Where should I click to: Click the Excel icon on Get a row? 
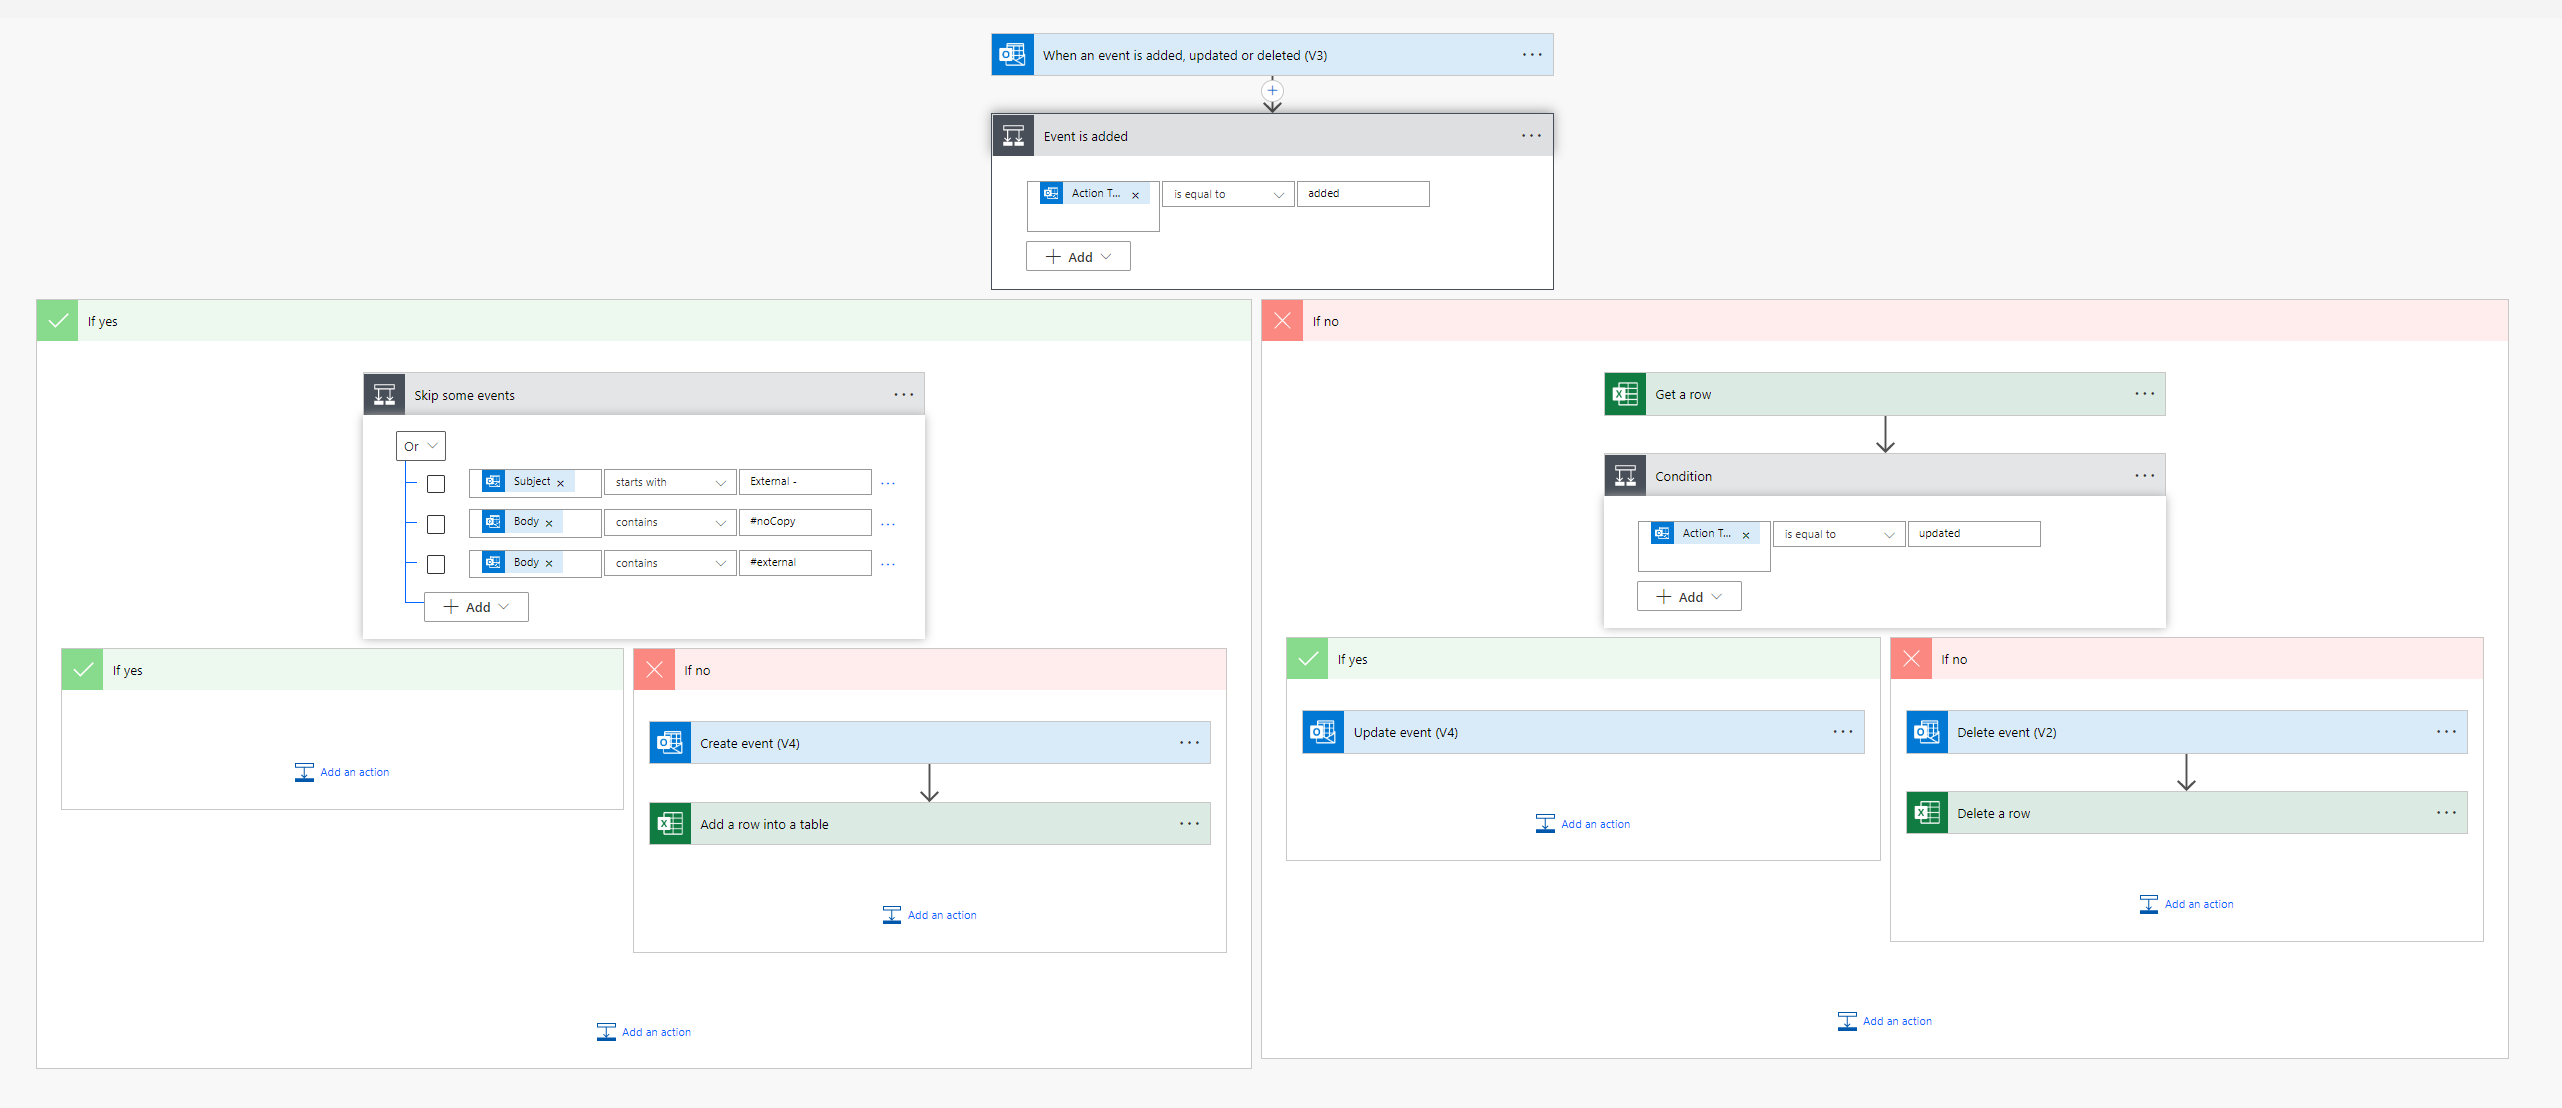click(x=1625, y=394)
